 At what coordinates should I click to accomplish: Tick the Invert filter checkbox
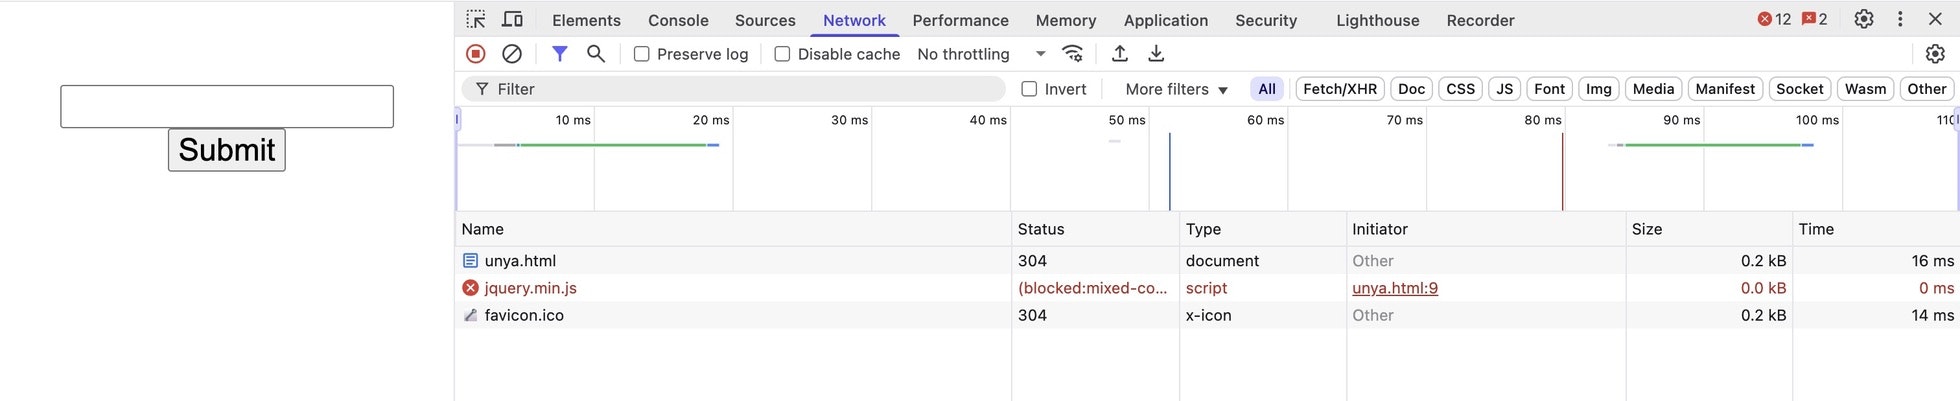(x=1029, y=89)
